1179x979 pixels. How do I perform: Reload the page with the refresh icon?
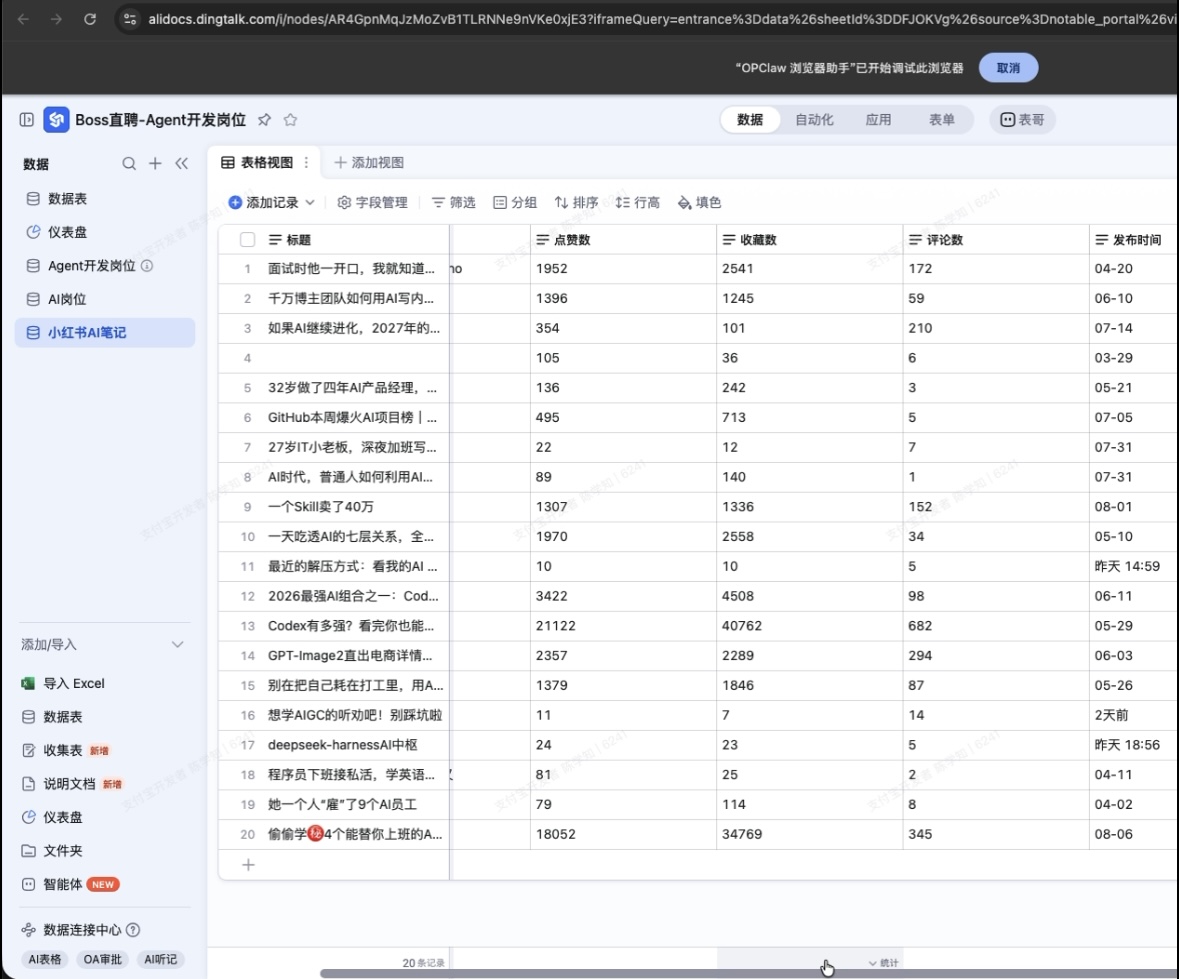(89, 19)
